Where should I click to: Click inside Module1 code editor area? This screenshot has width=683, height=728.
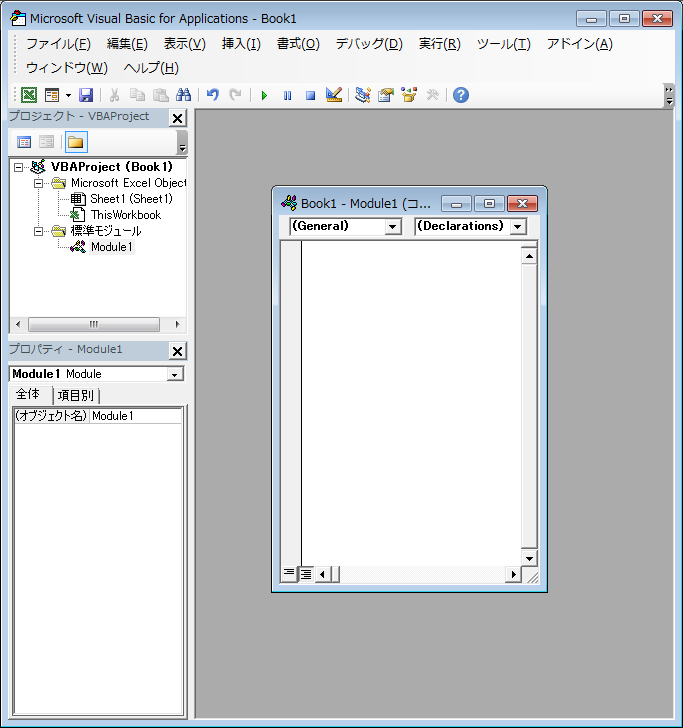411,403
